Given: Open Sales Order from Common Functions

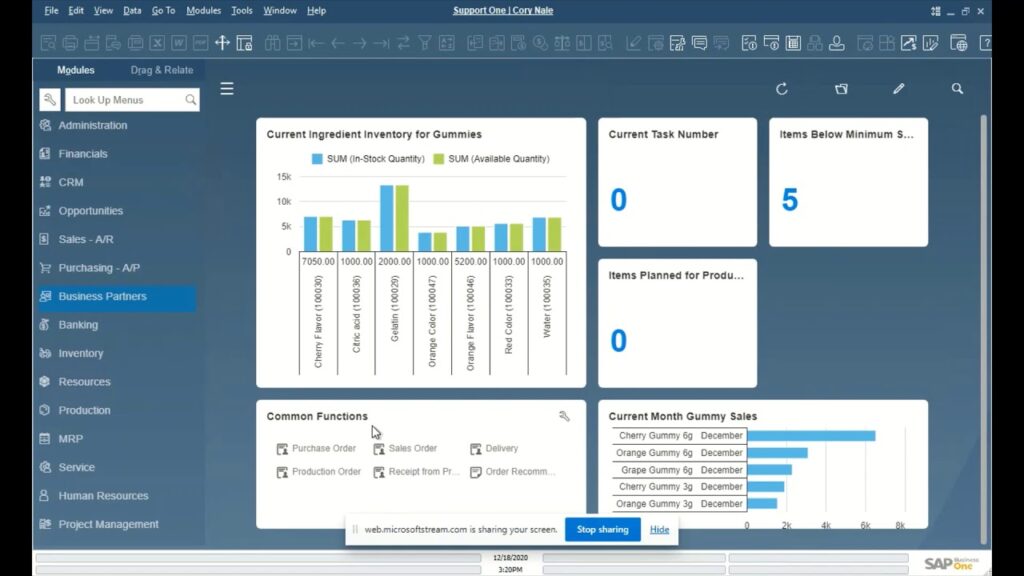Looking at the screenshot, I should 412,448.
